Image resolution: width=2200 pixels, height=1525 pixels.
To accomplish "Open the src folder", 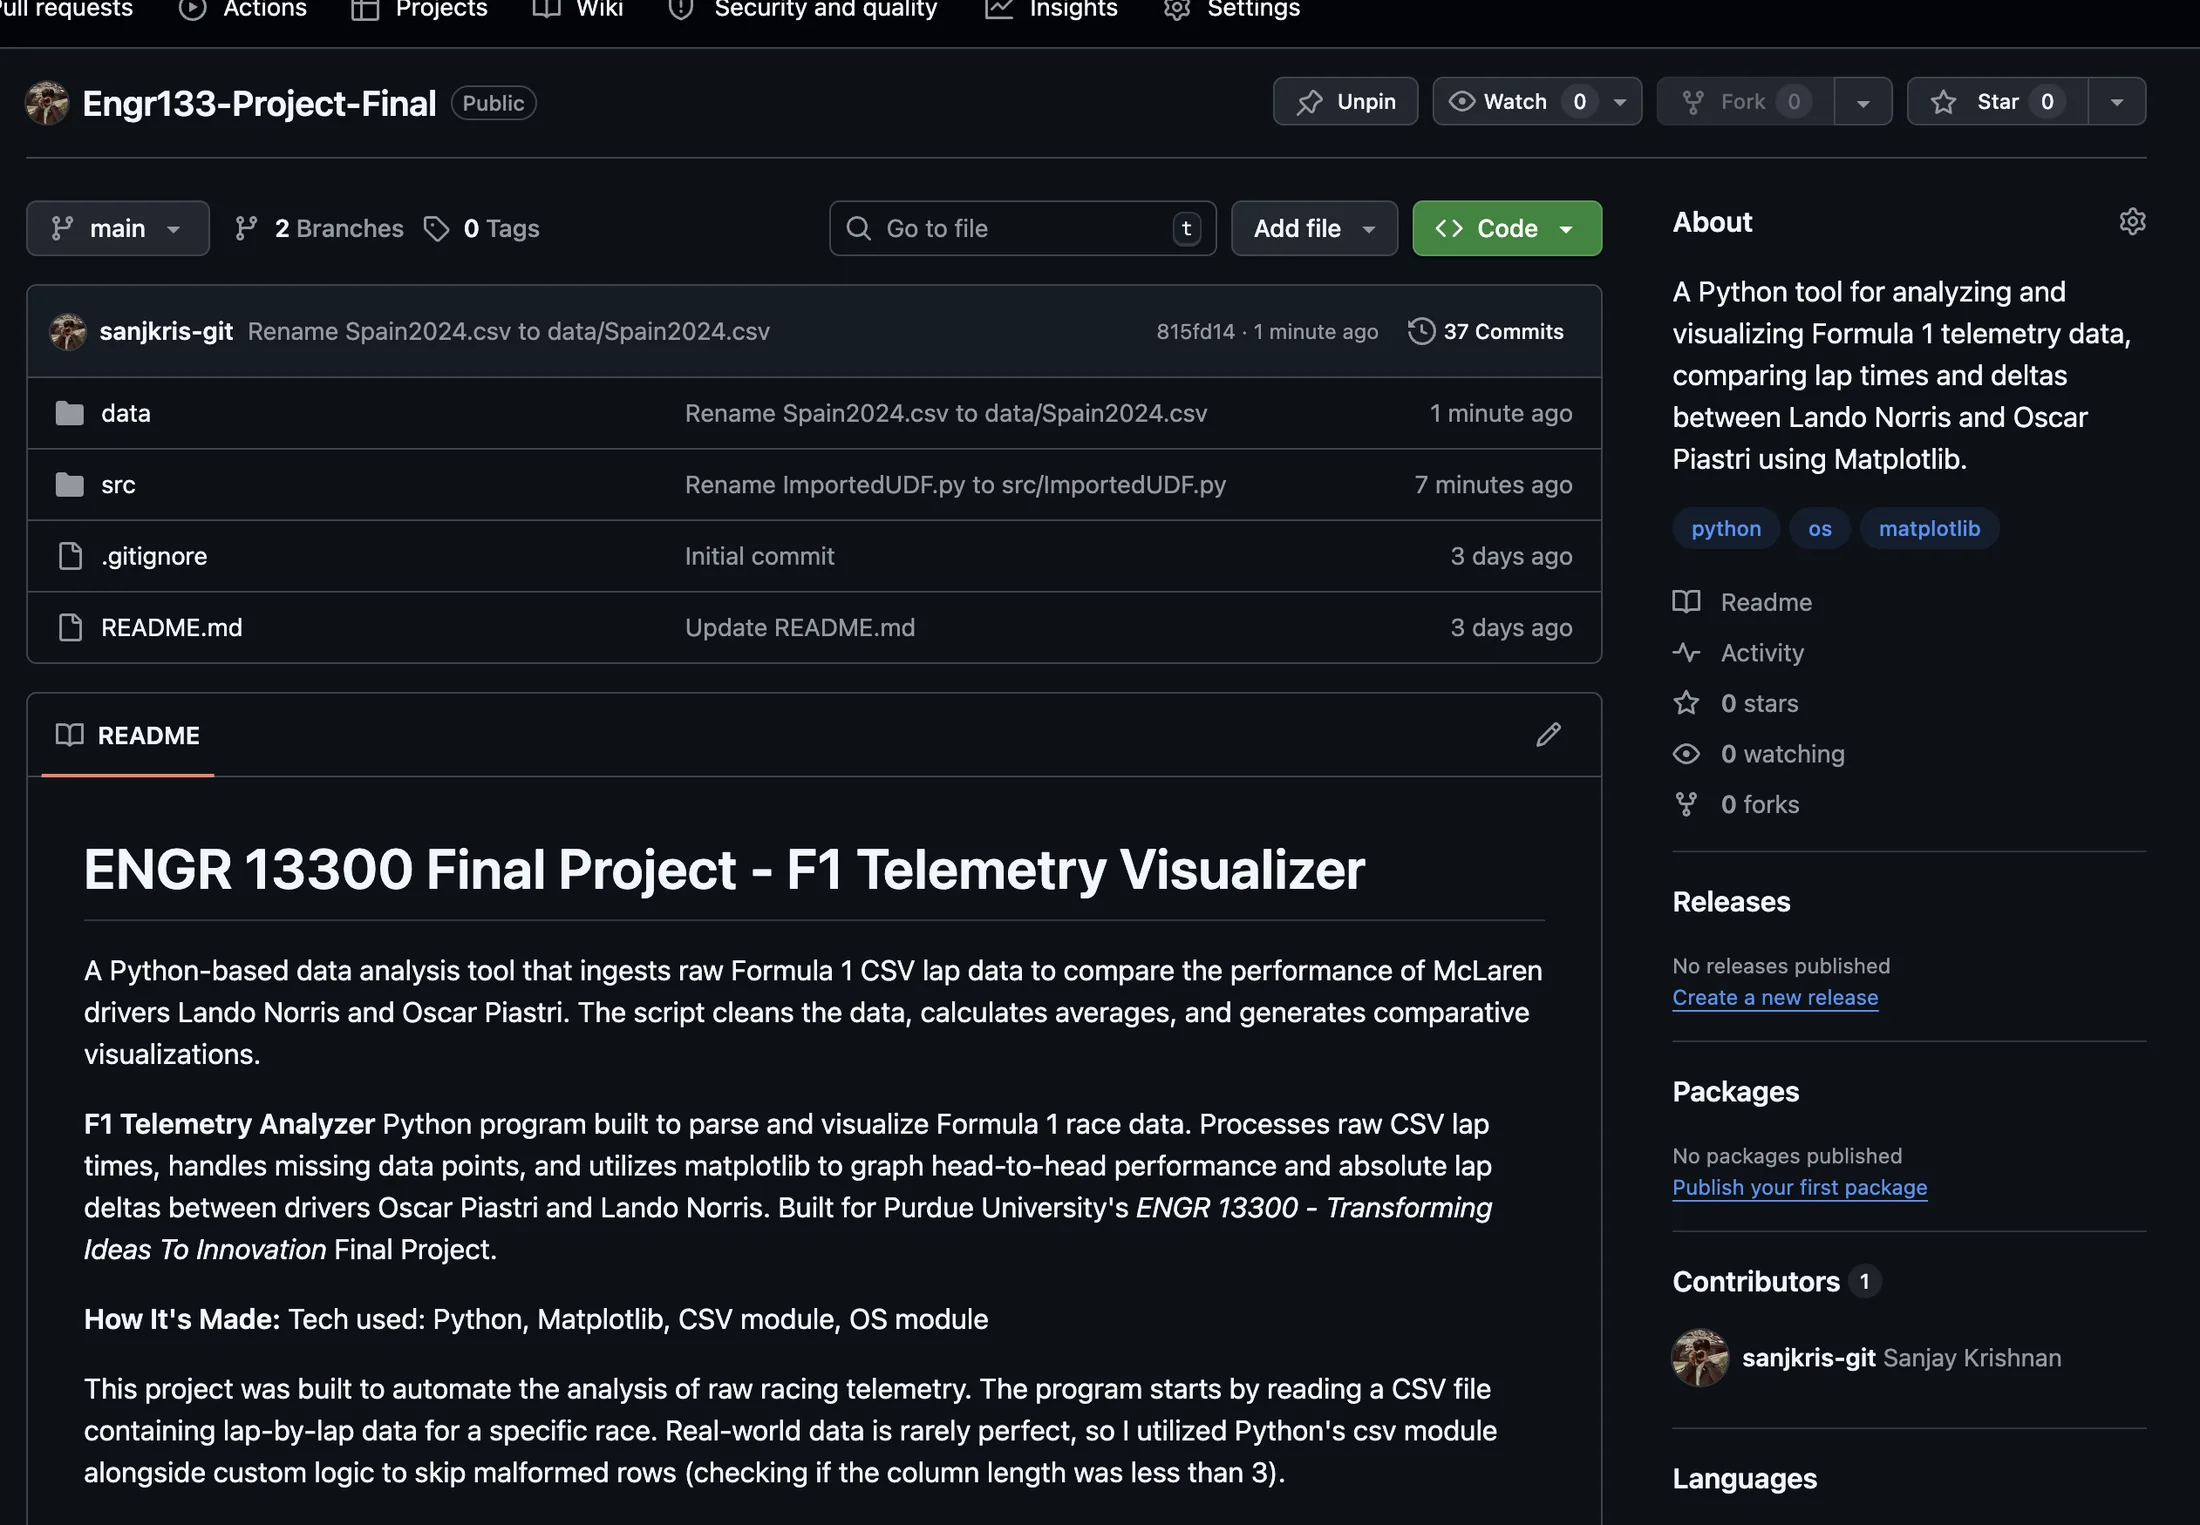I will click(x=118, y=485).
